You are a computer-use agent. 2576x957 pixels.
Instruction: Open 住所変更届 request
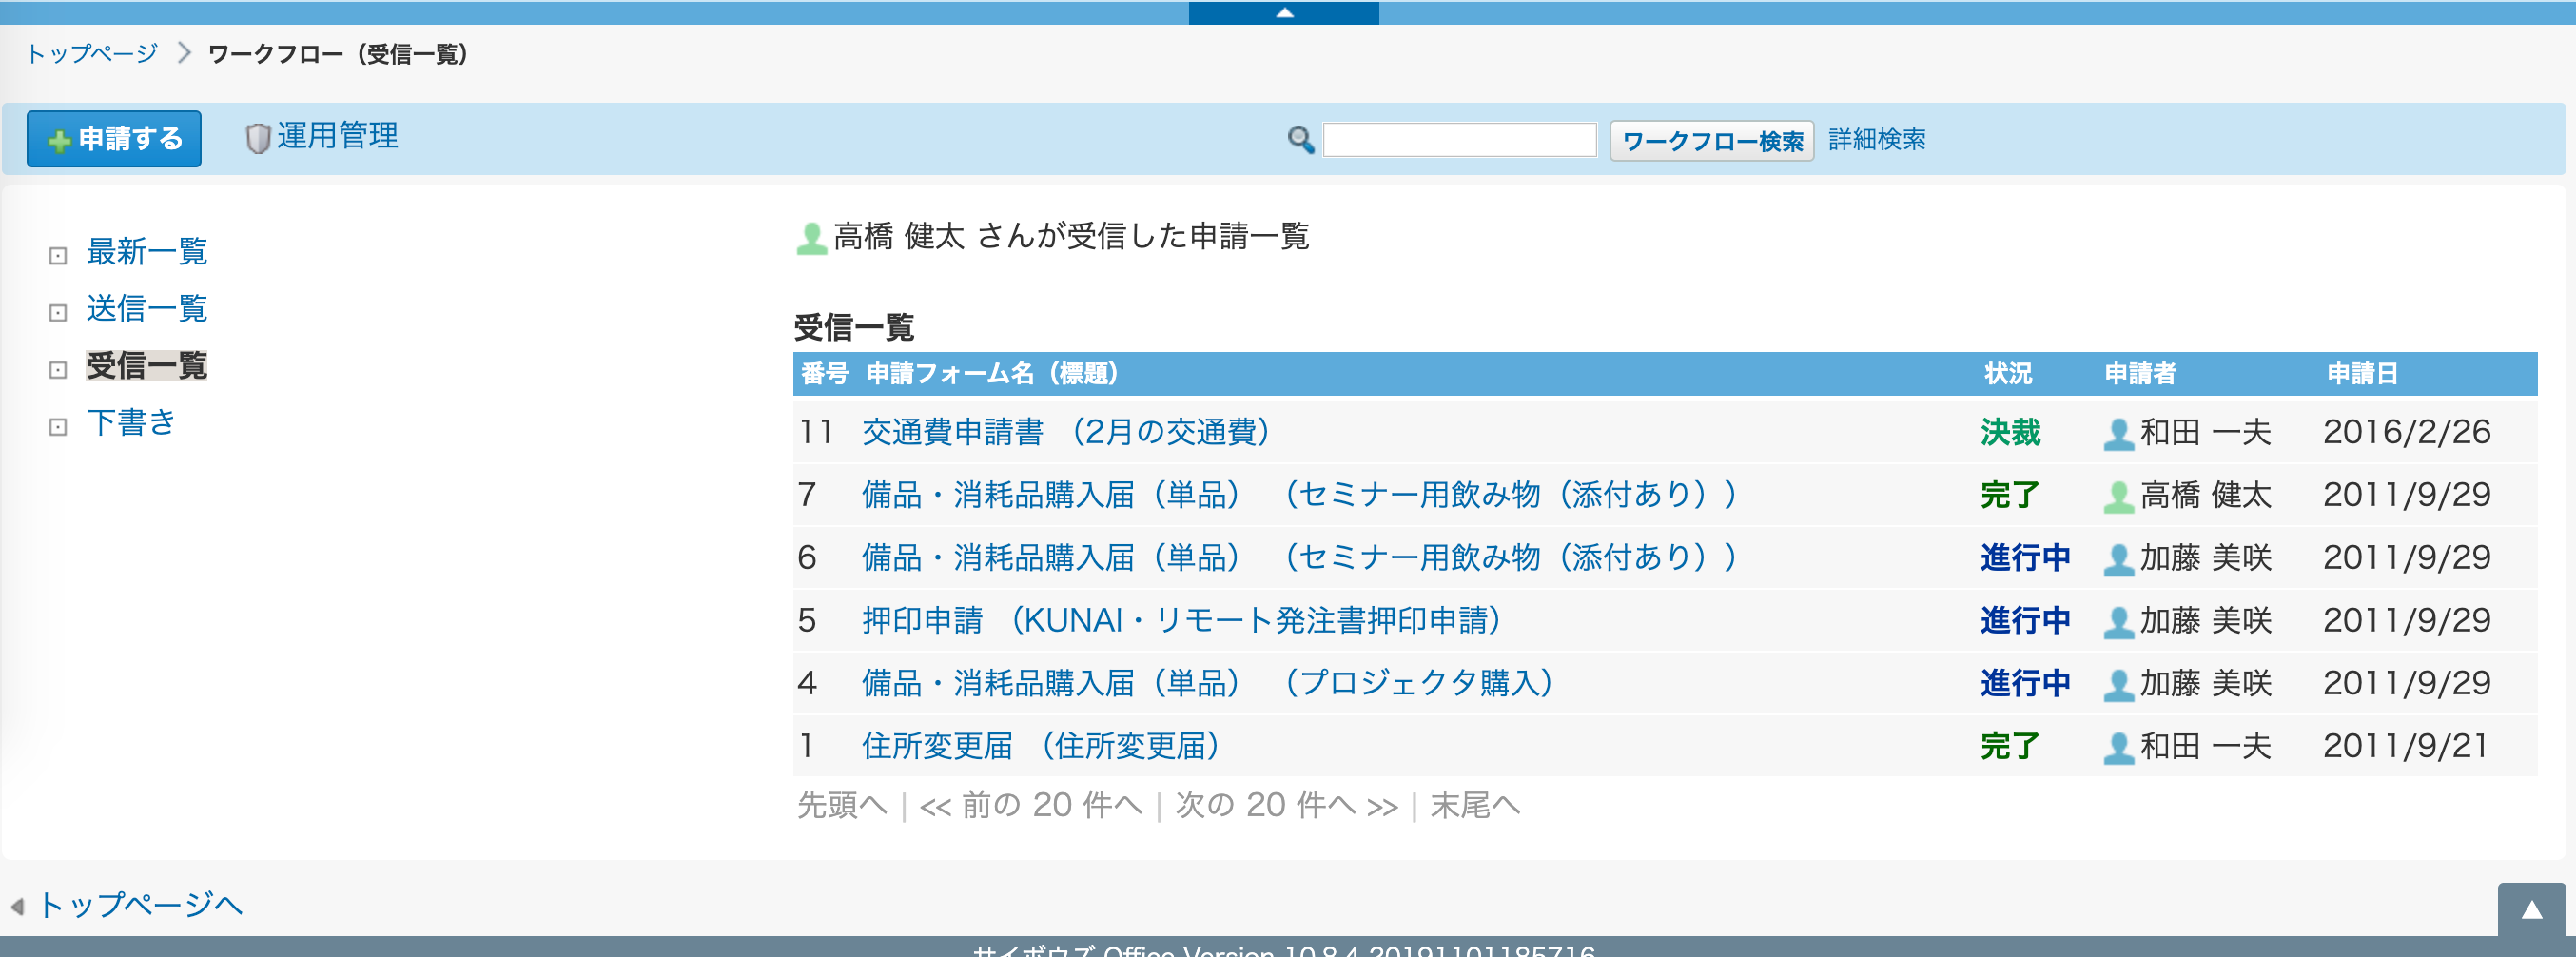[1041, 747]
